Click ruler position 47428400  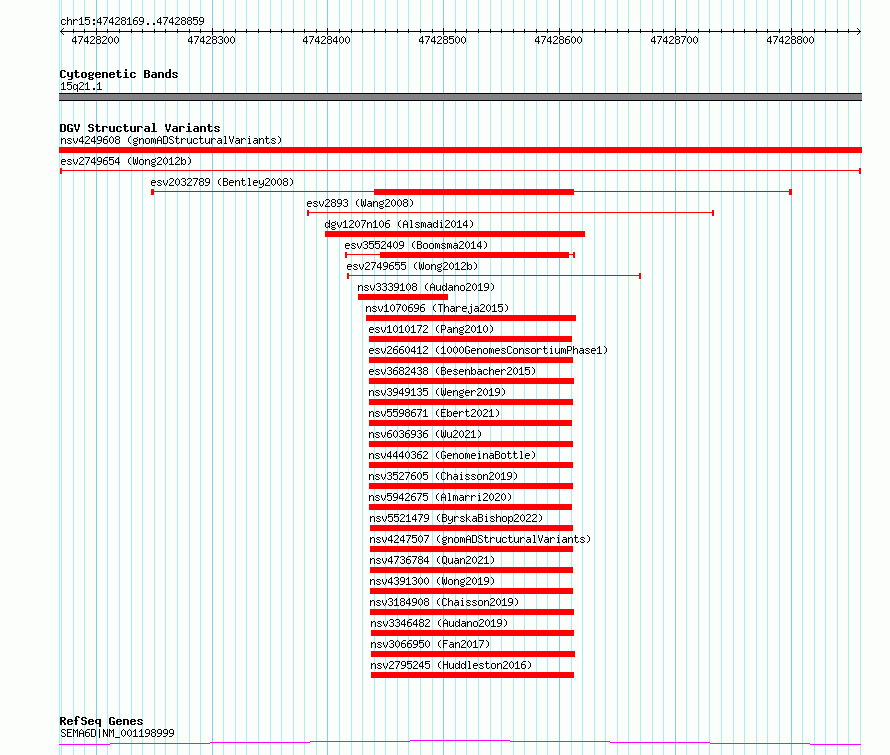pyautogui.click(x=326, y=40)
